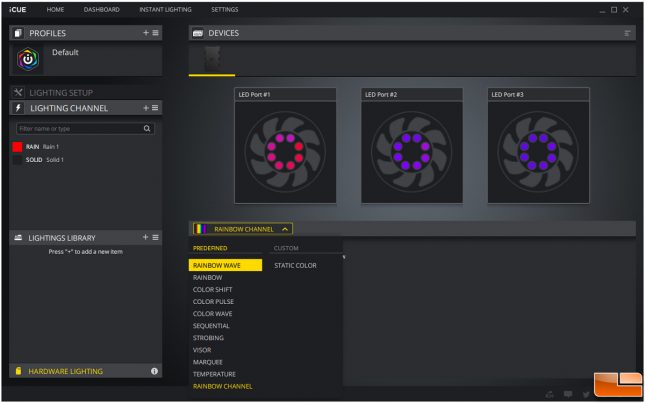The image size is (645, 403).
Task: Open the SETTINGS menu
Action: point(225,9)
